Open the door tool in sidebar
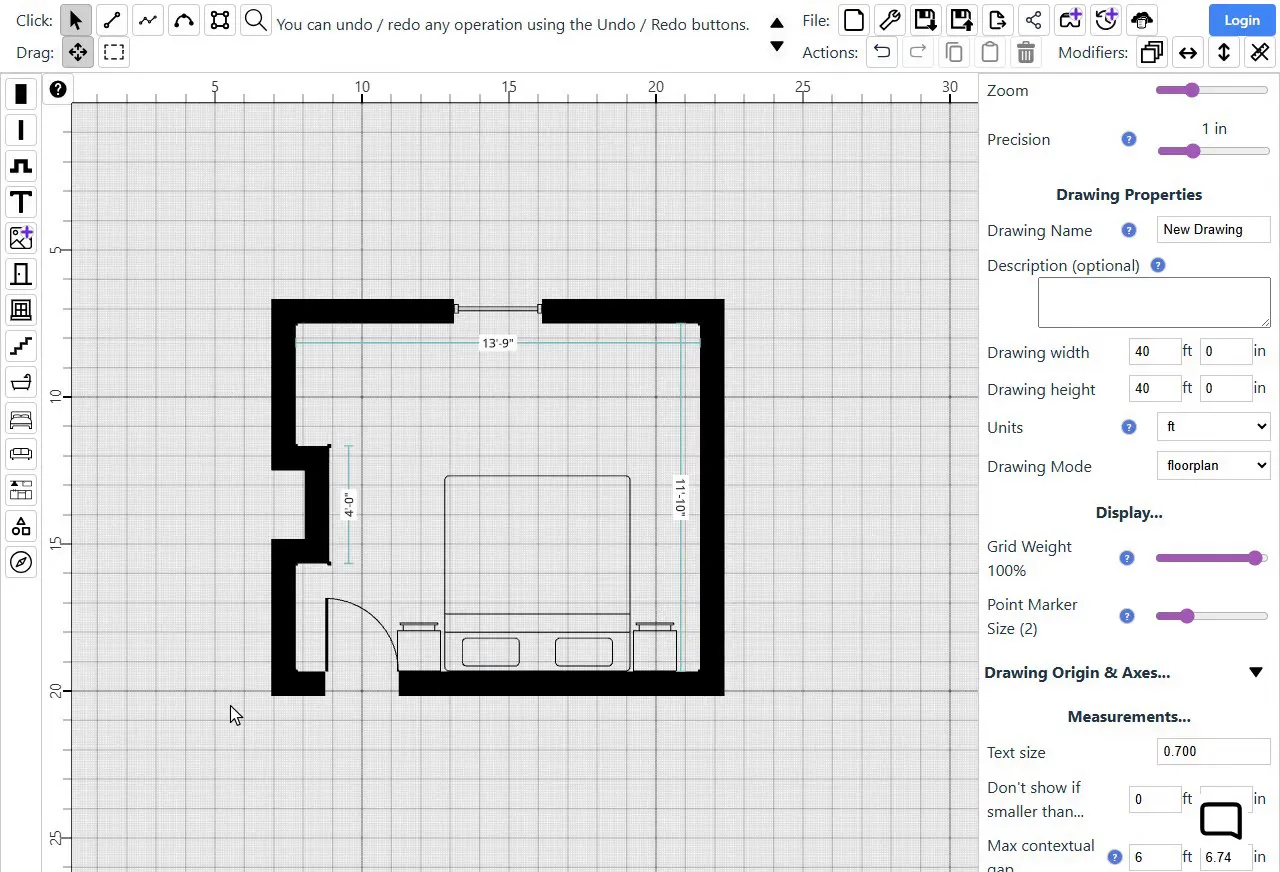The width and height of the screenshot is (1280, 872). pyautogui.click(x=21, y=274)
